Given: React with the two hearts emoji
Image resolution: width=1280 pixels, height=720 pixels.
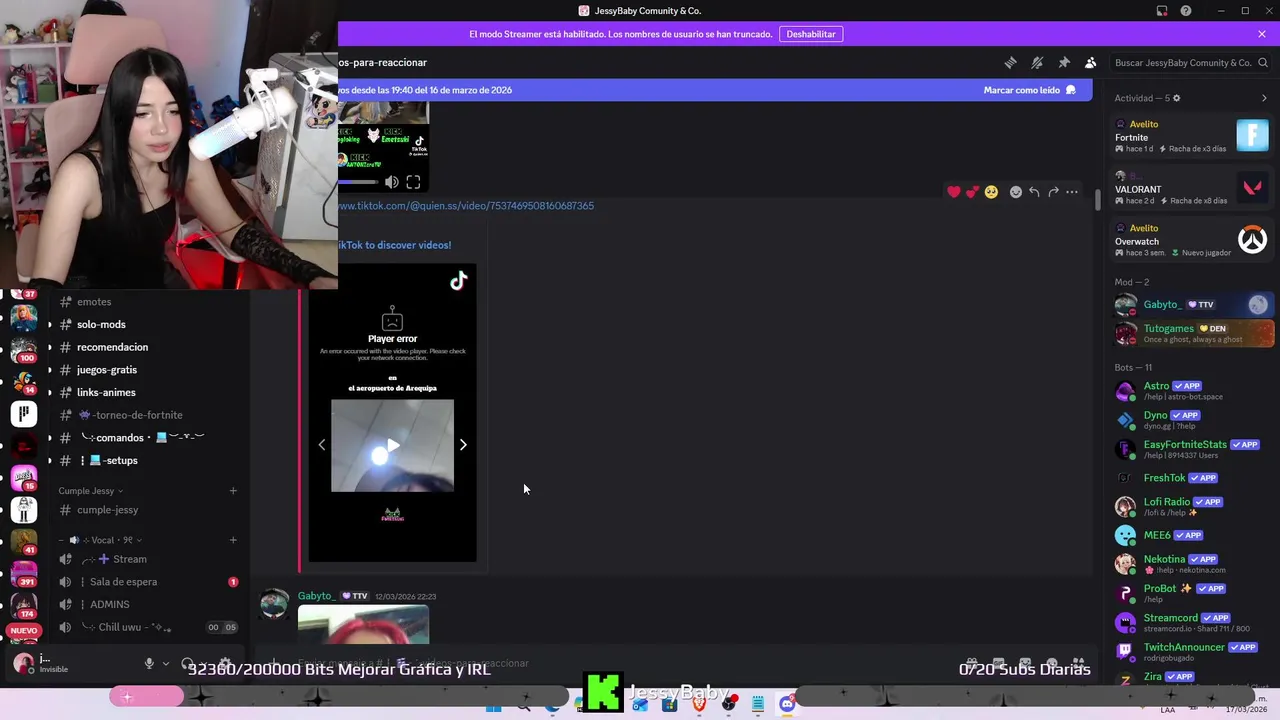Looking at the screenshot, I should (972, 192).
